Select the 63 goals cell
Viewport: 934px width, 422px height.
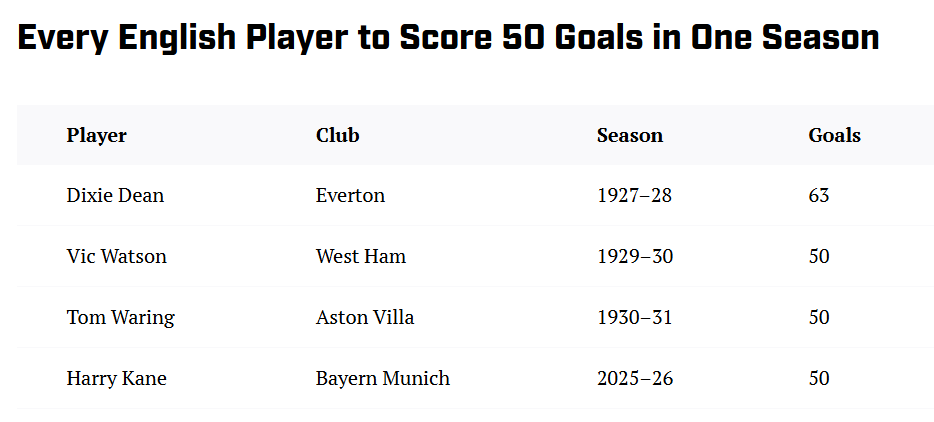(x=819, y=196)
